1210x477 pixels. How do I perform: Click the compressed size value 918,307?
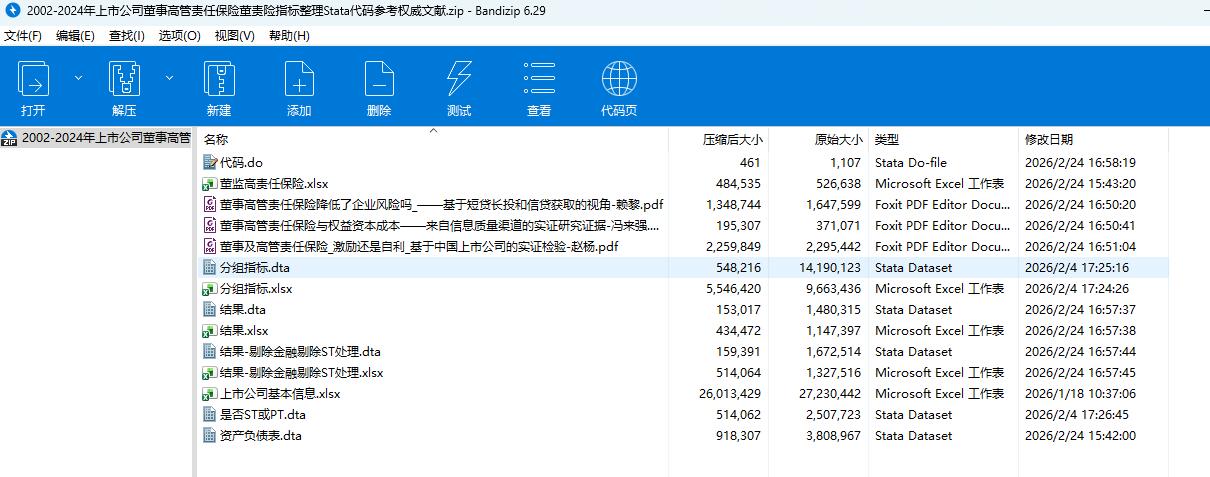click(738, 435)
